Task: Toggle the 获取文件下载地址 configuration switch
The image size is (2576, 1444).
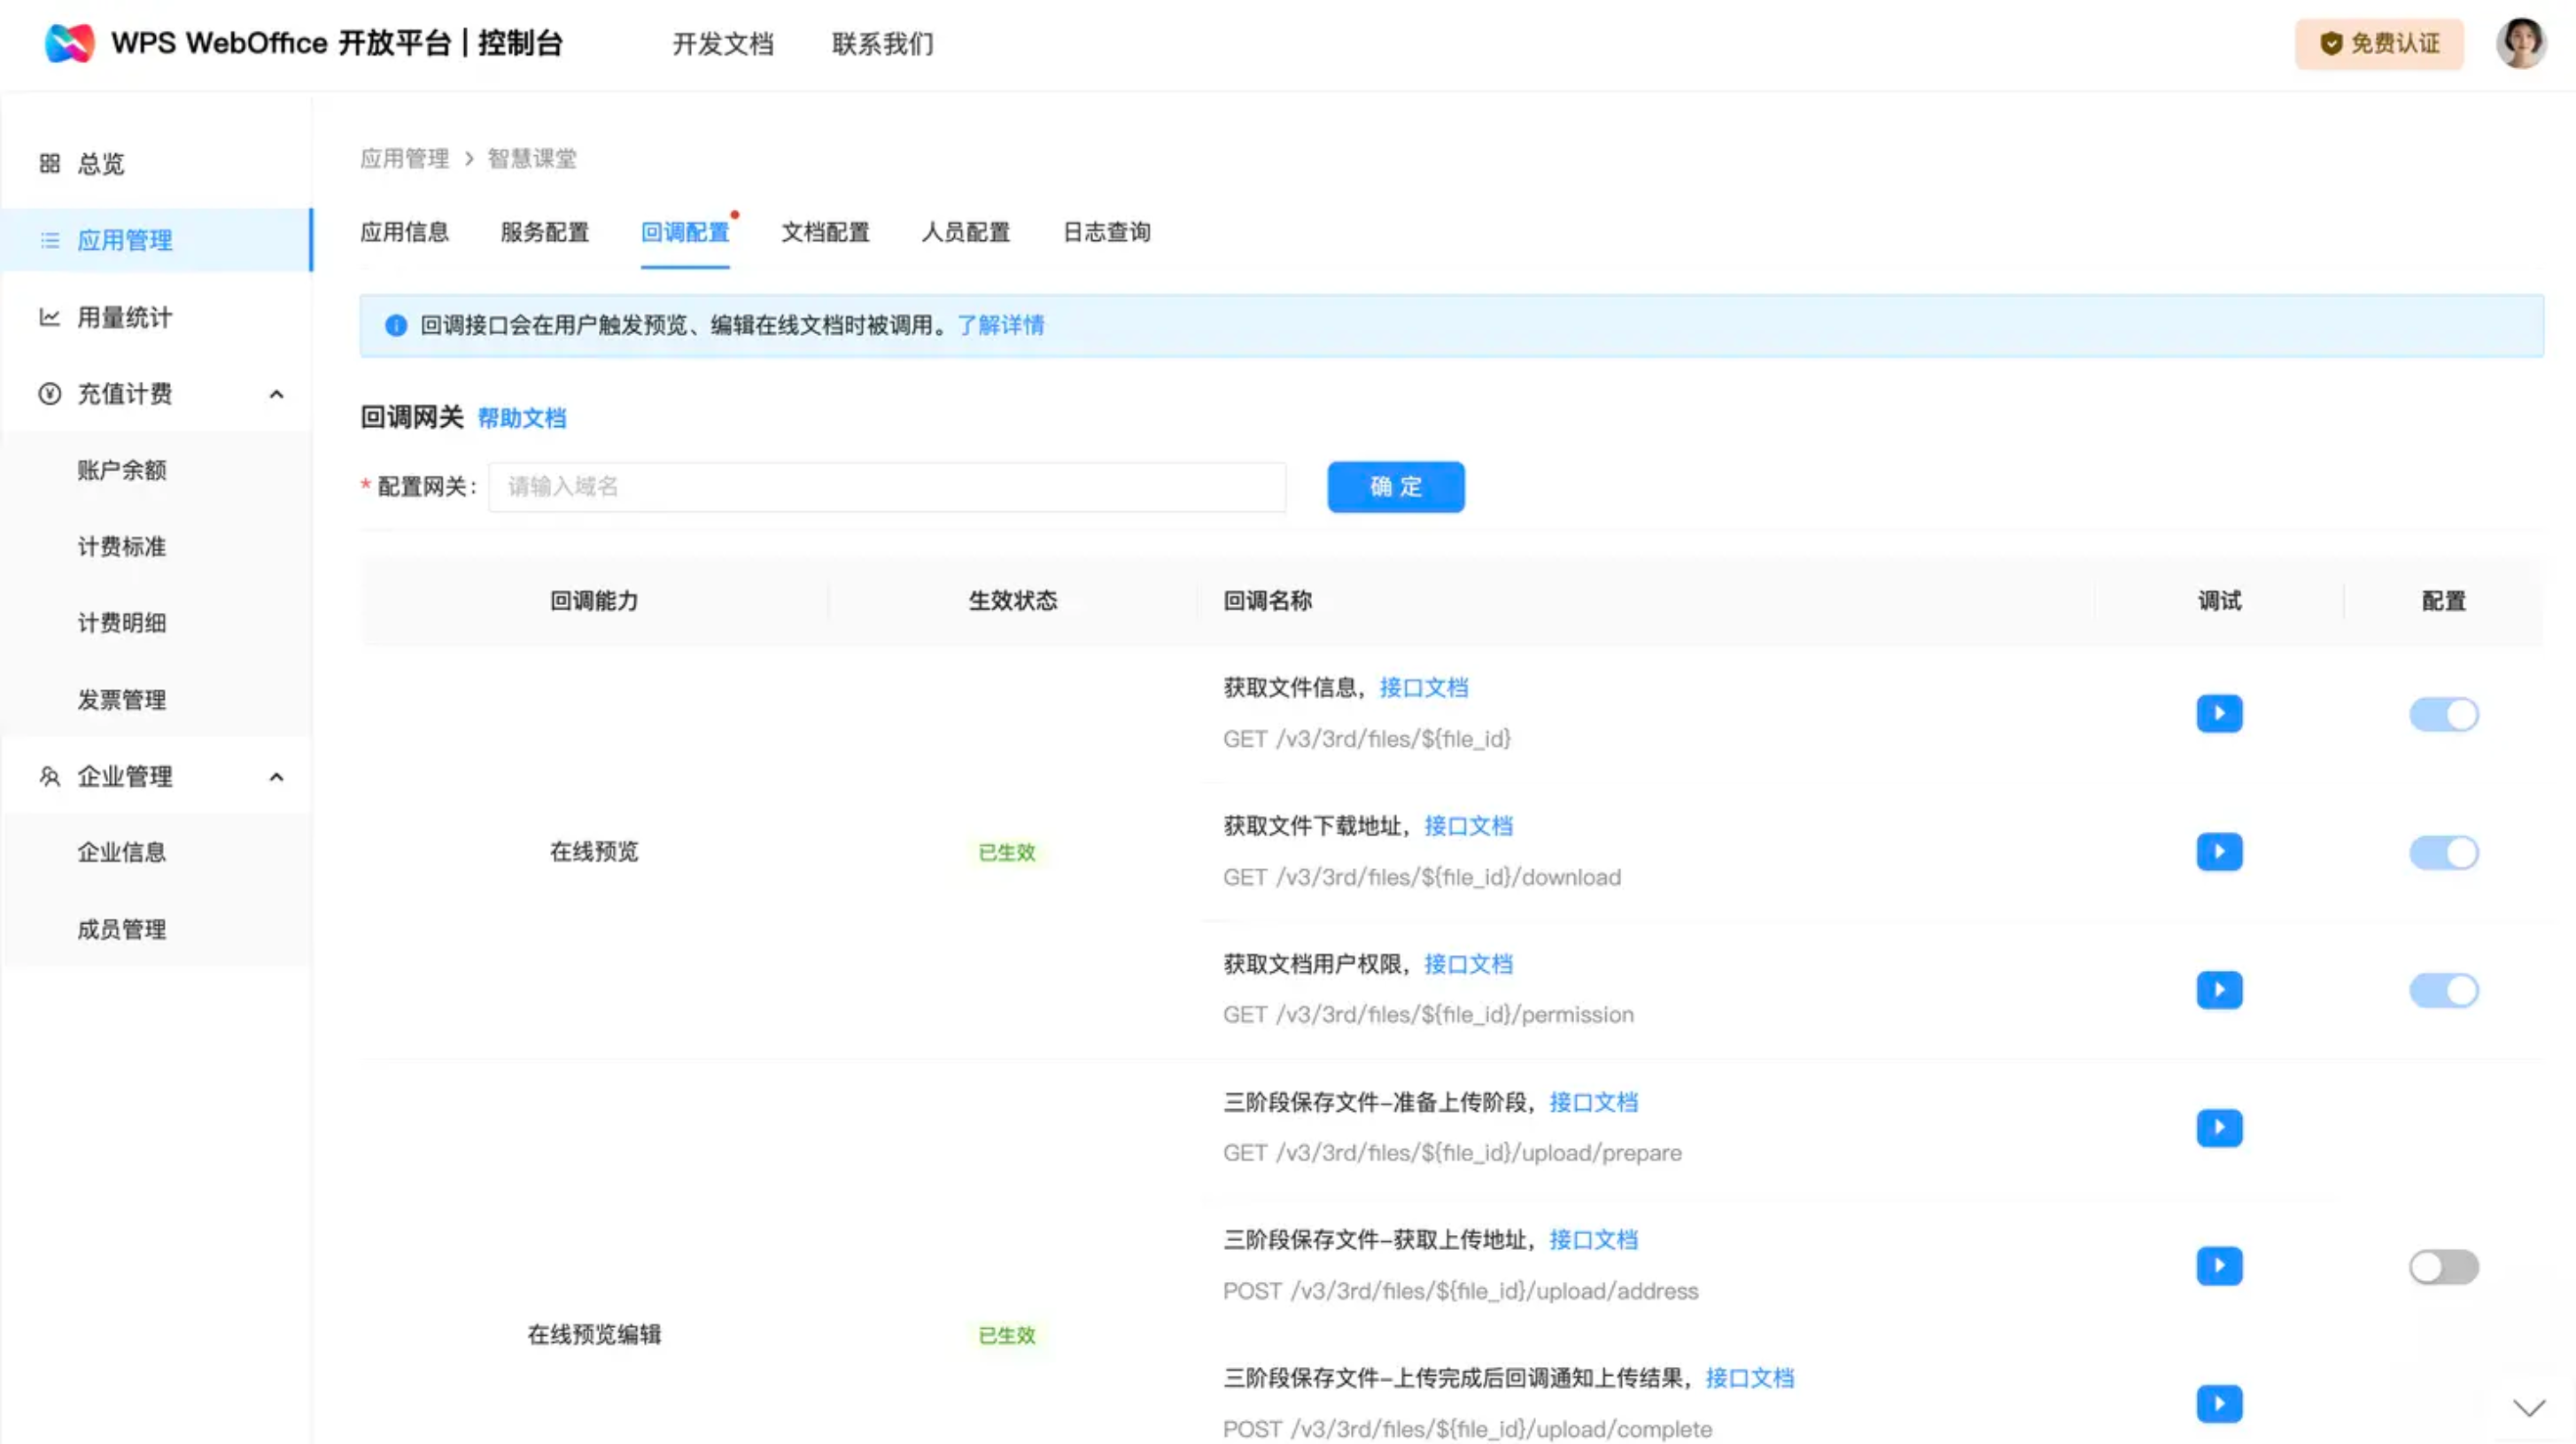Action: (x=2443, y=853)
